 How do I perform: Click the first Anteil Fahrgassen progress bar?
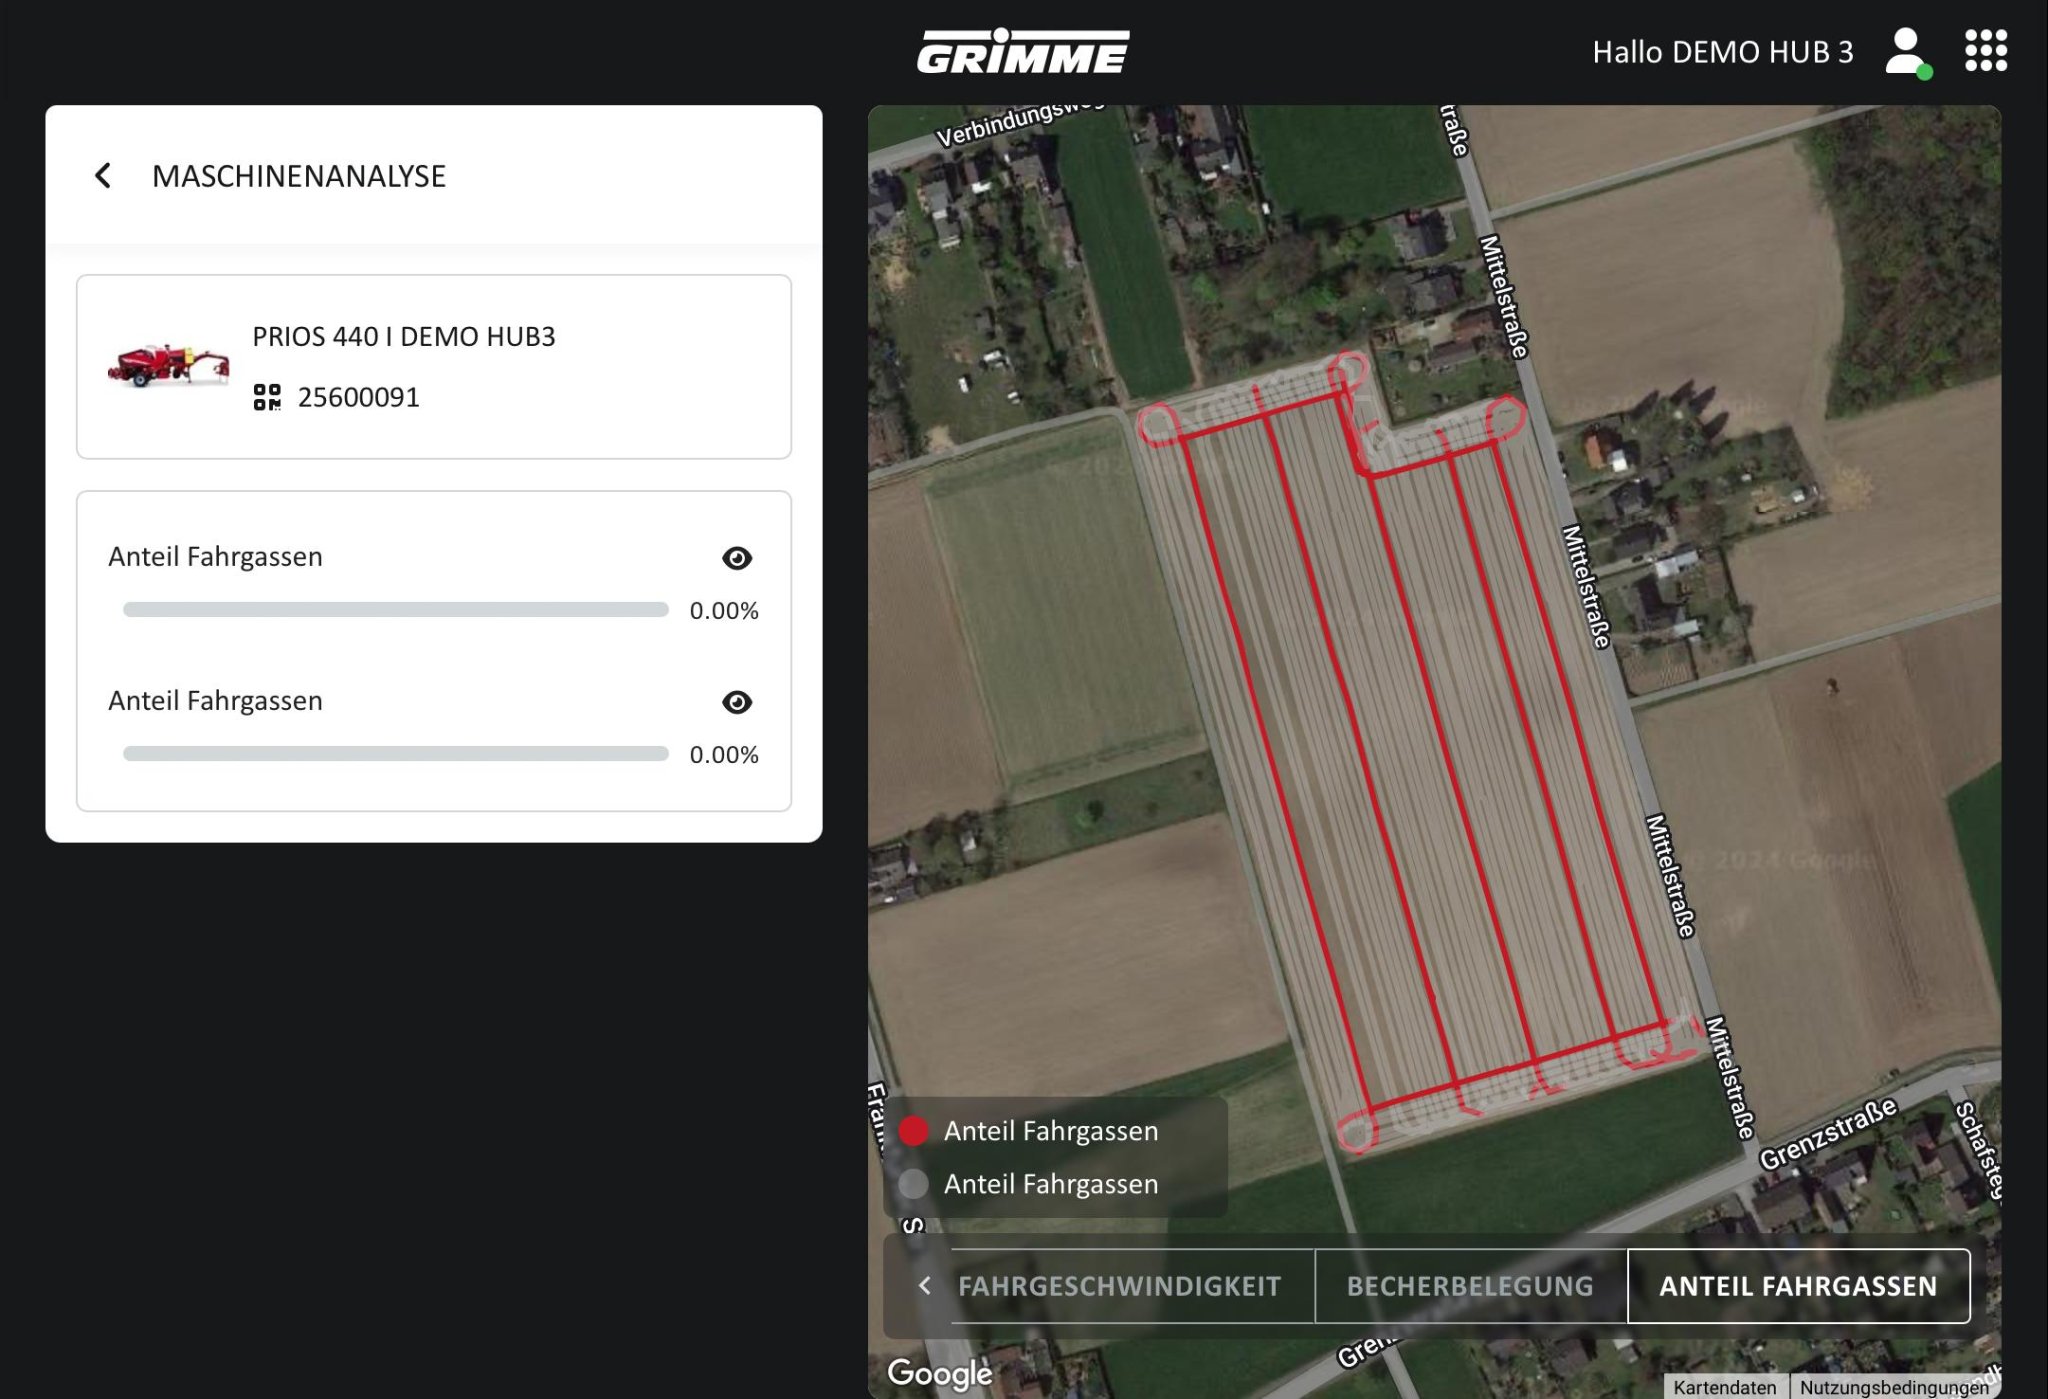[x=396, y=610]
